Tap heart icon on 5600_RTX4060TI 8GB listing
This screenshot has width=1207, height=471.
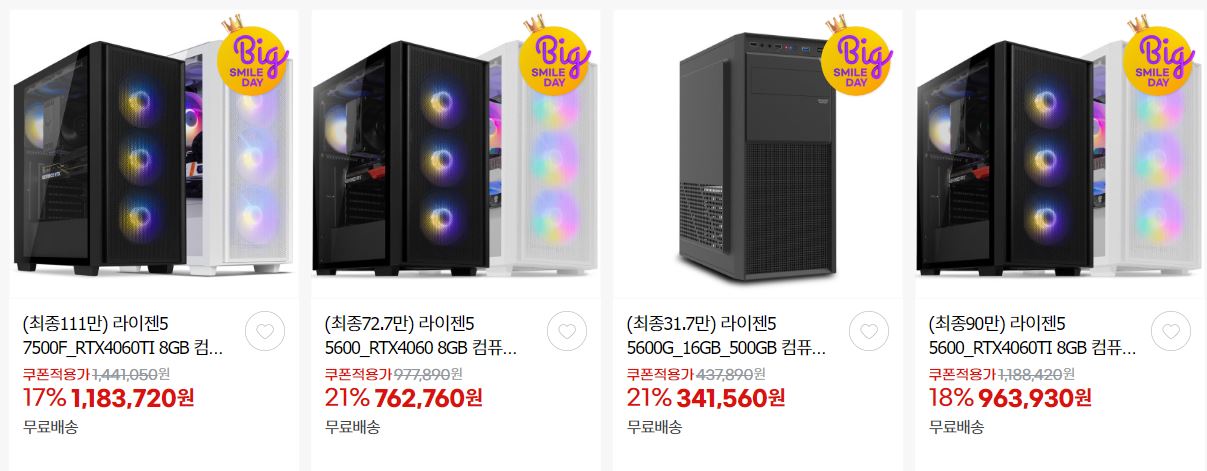(1171, 333)
